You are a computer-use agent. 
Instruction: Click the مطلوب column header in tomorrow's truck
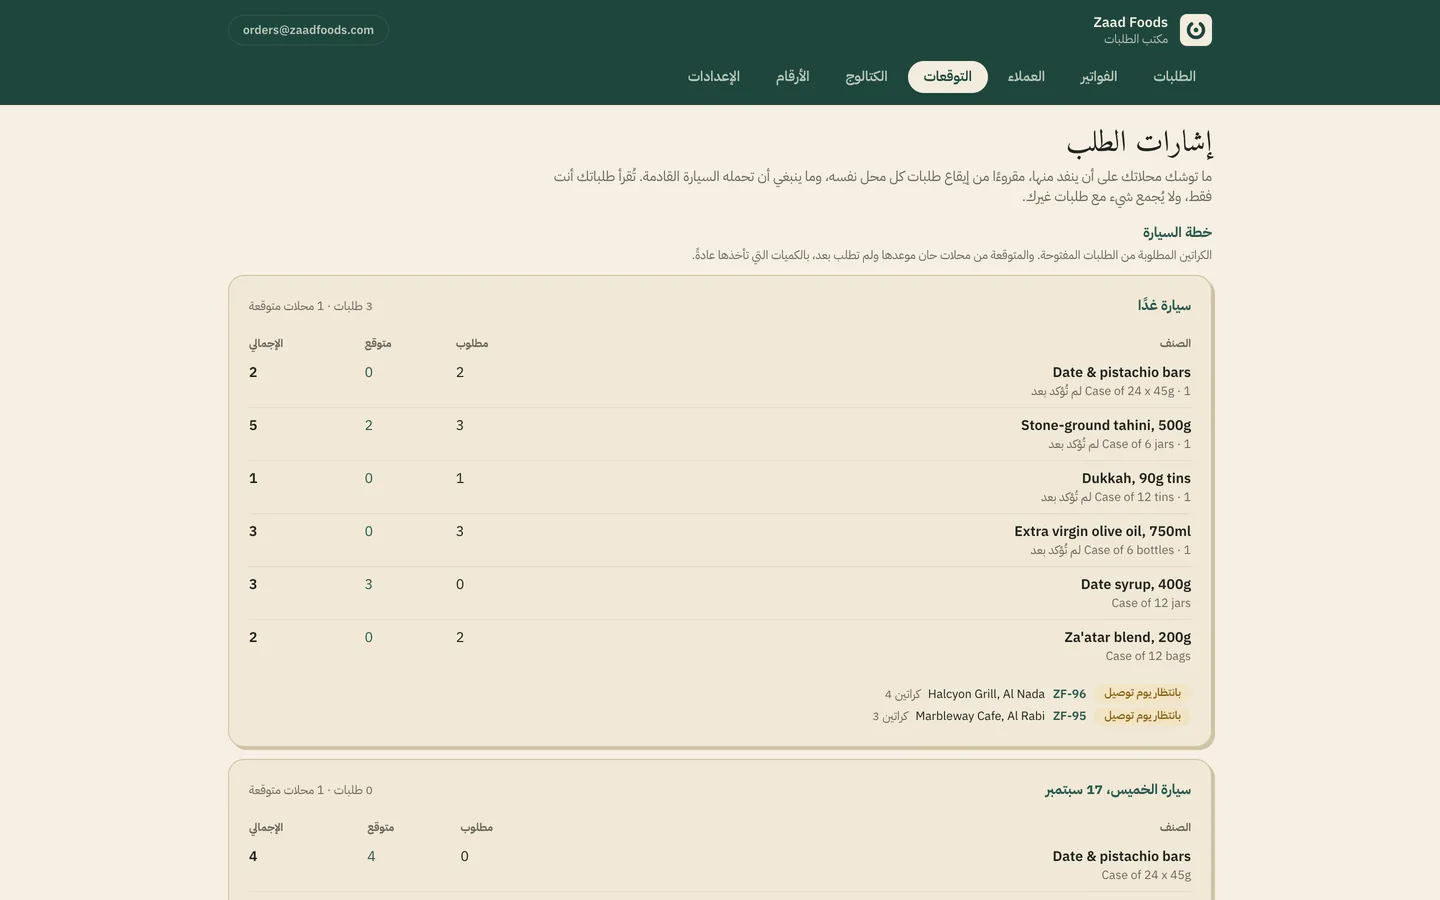[472, 343]
